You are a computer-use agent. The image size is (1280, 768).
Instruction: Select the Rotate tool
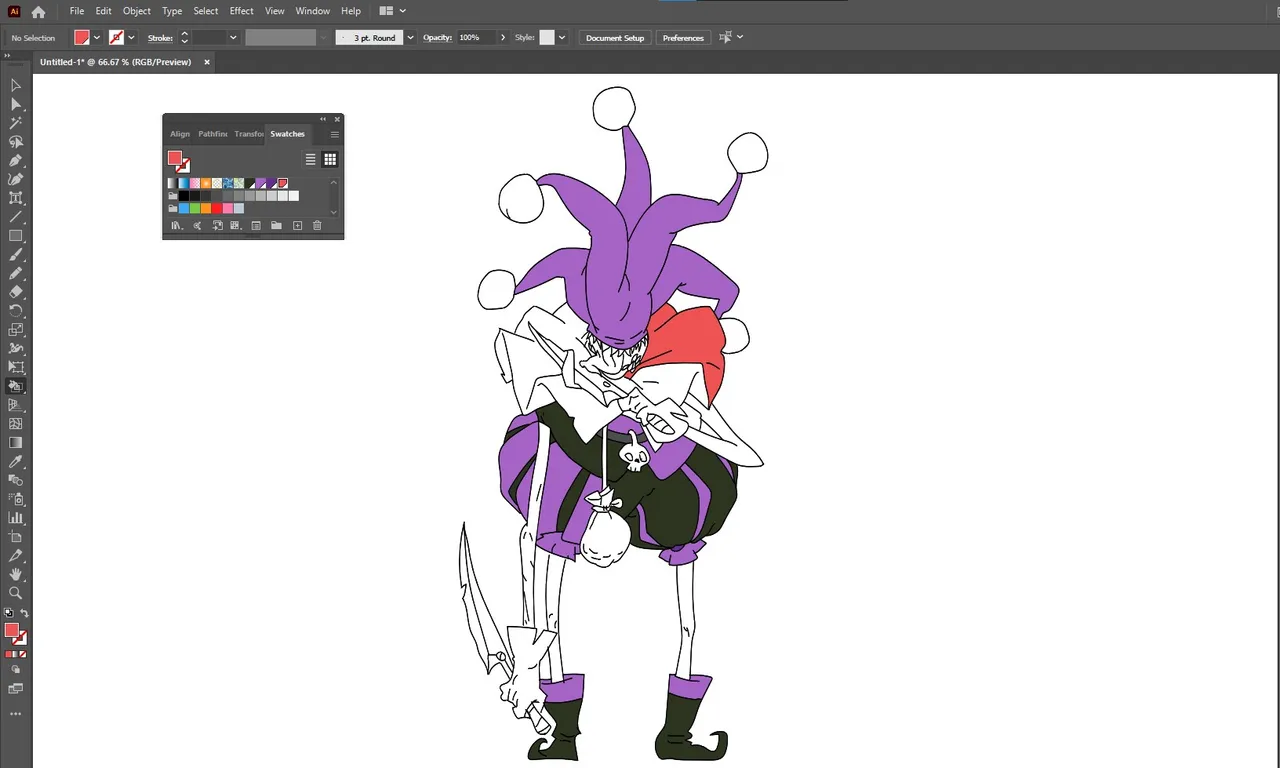[15, 311]
